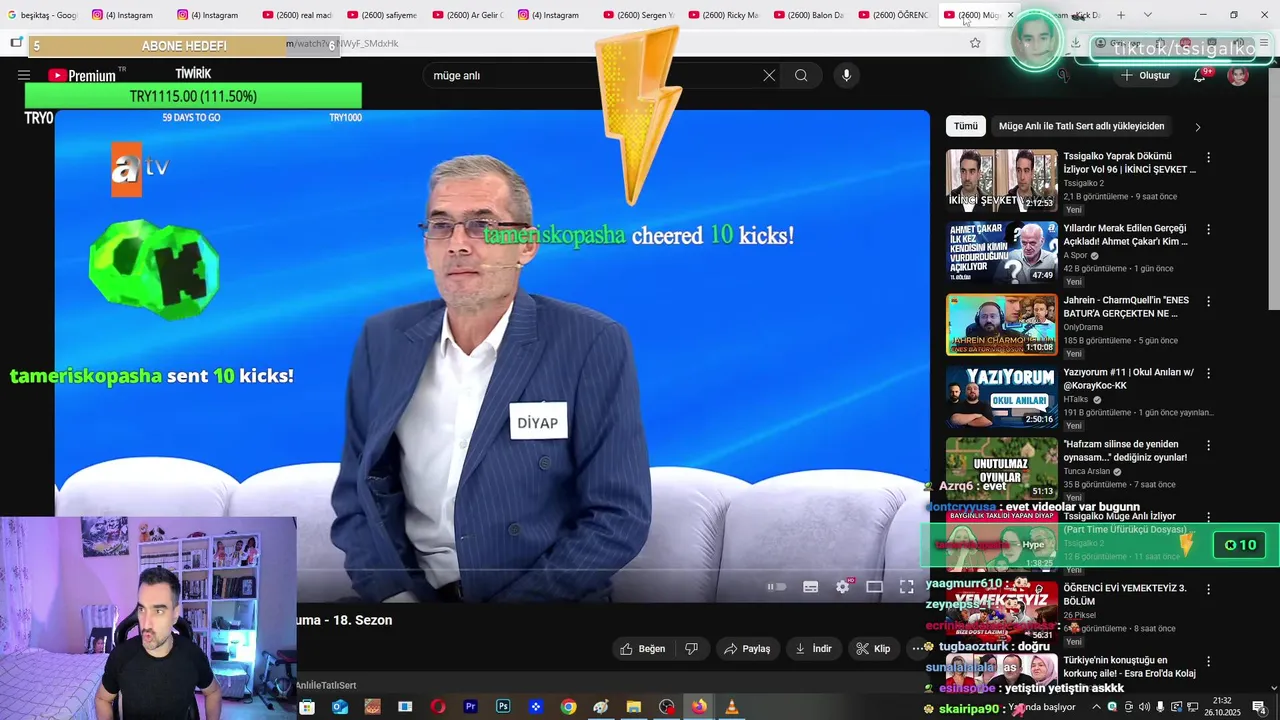1280x720 pixels.
Task: Launch Outlook from the taskbar
Action: click(x=340, y=707)
